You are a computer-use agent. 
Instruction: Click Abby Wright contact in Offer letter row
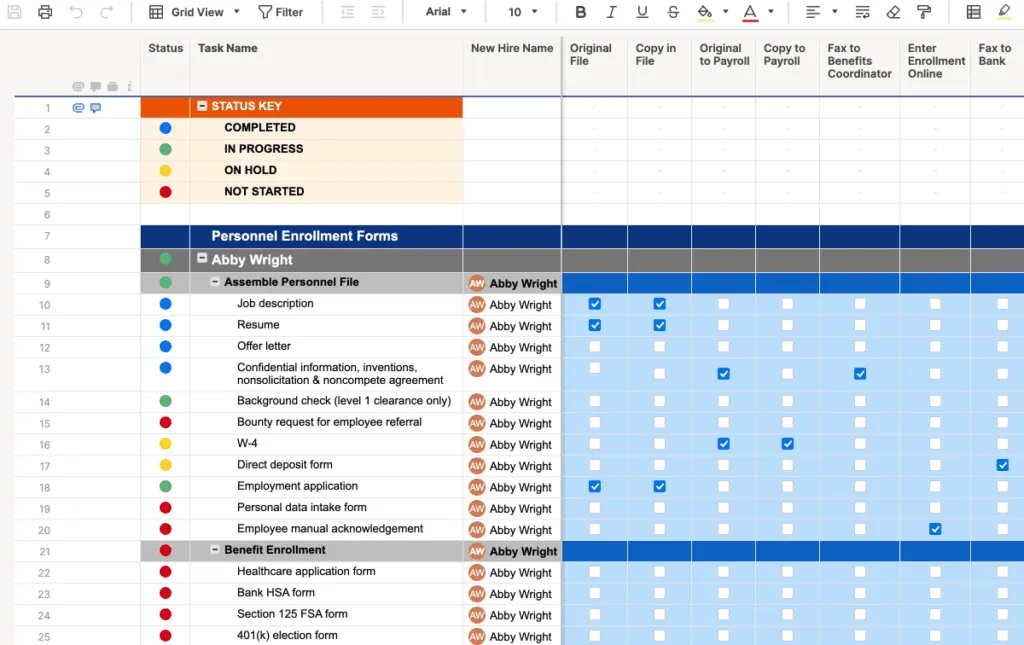(x=511, y=347)
